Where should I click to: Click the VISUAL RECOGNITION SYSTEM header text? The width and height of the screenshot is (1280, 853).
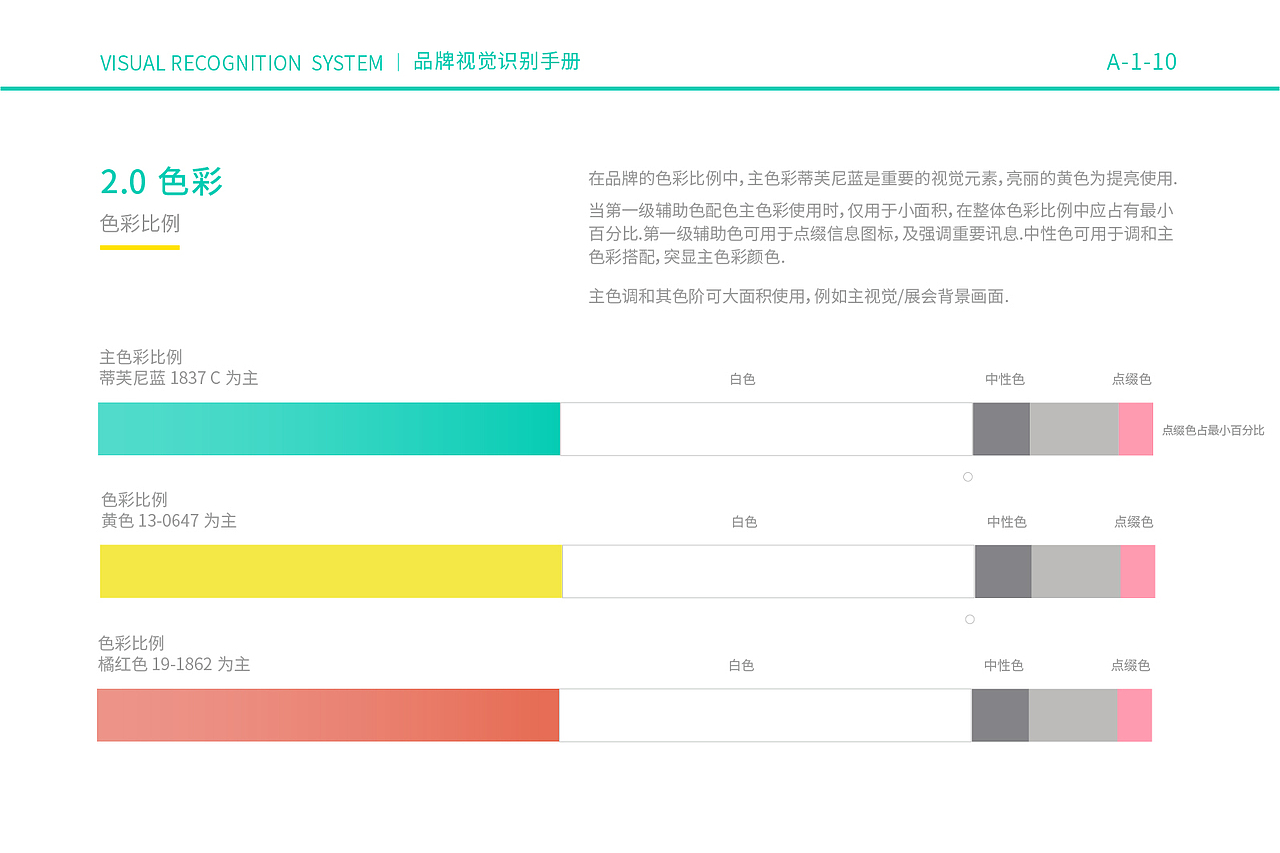click(x=242, y=63)
